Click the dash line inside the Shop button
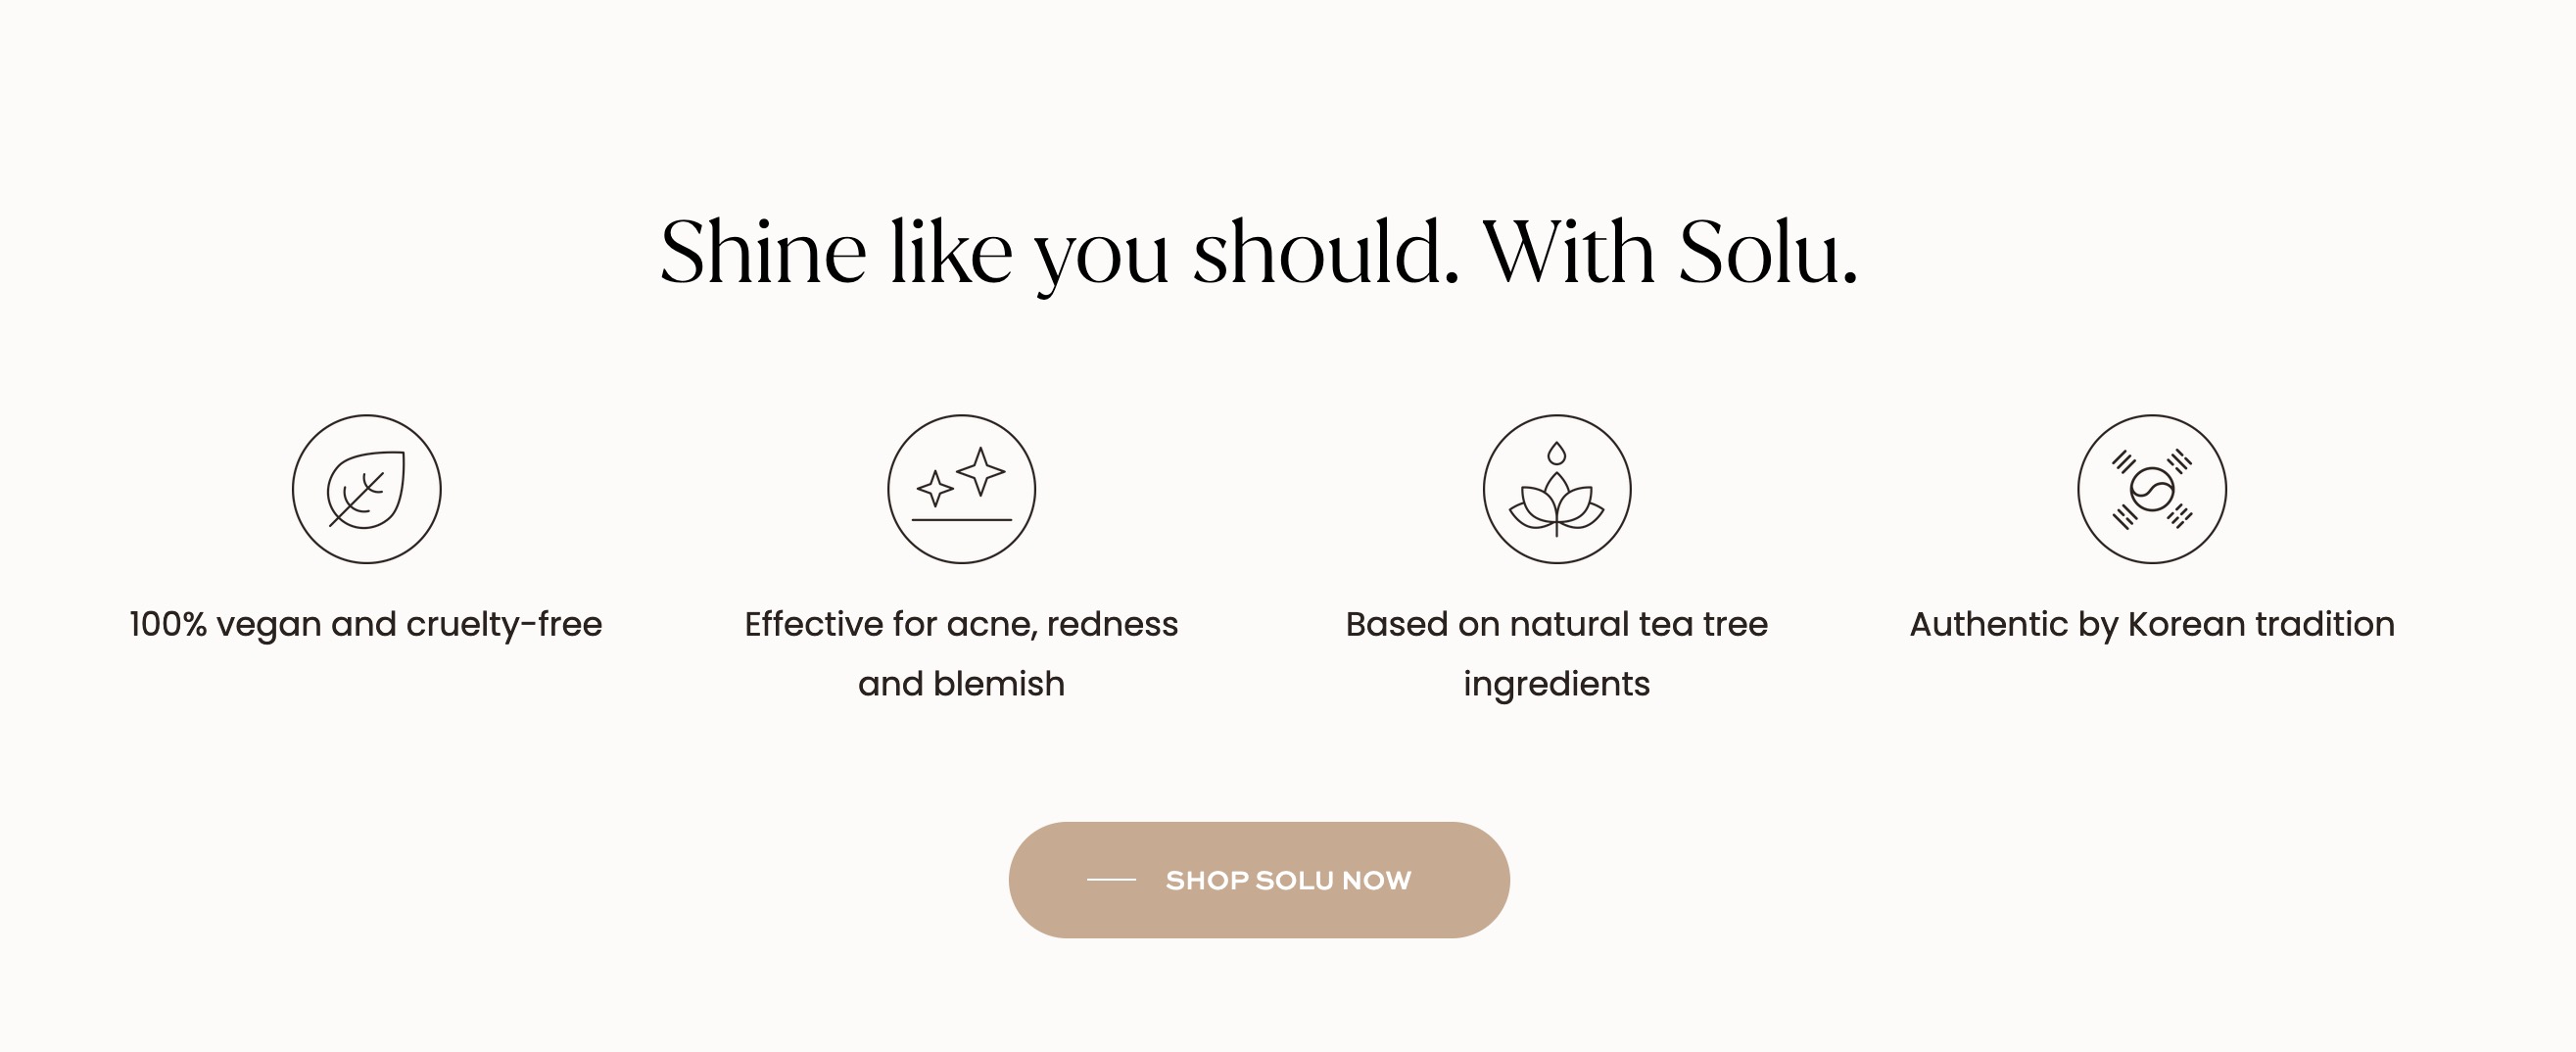The image size is (2576, 1052). (x=1111, y=880)
